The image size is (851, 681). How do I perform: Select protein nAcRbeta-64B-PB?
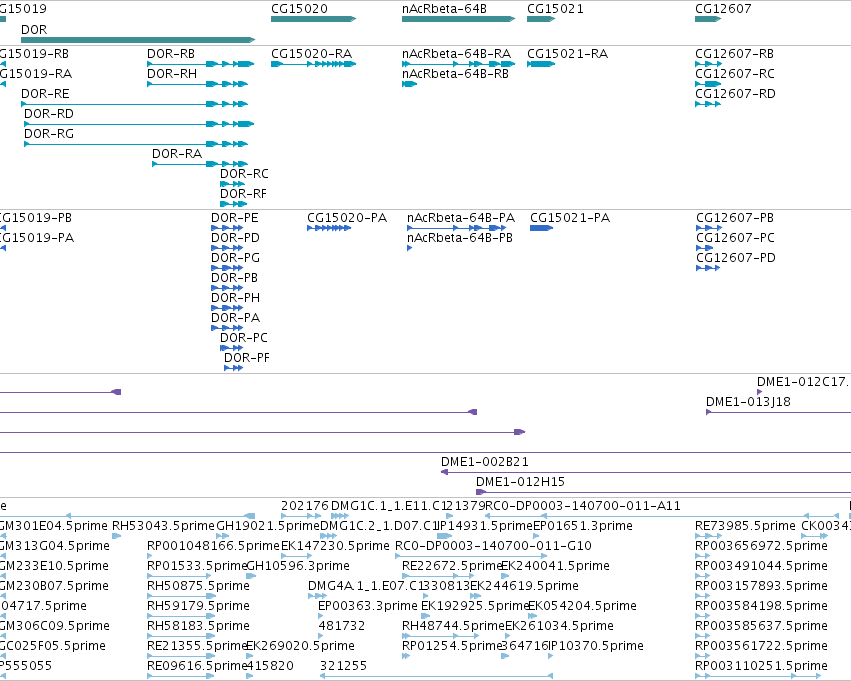(x=410, y=248)
